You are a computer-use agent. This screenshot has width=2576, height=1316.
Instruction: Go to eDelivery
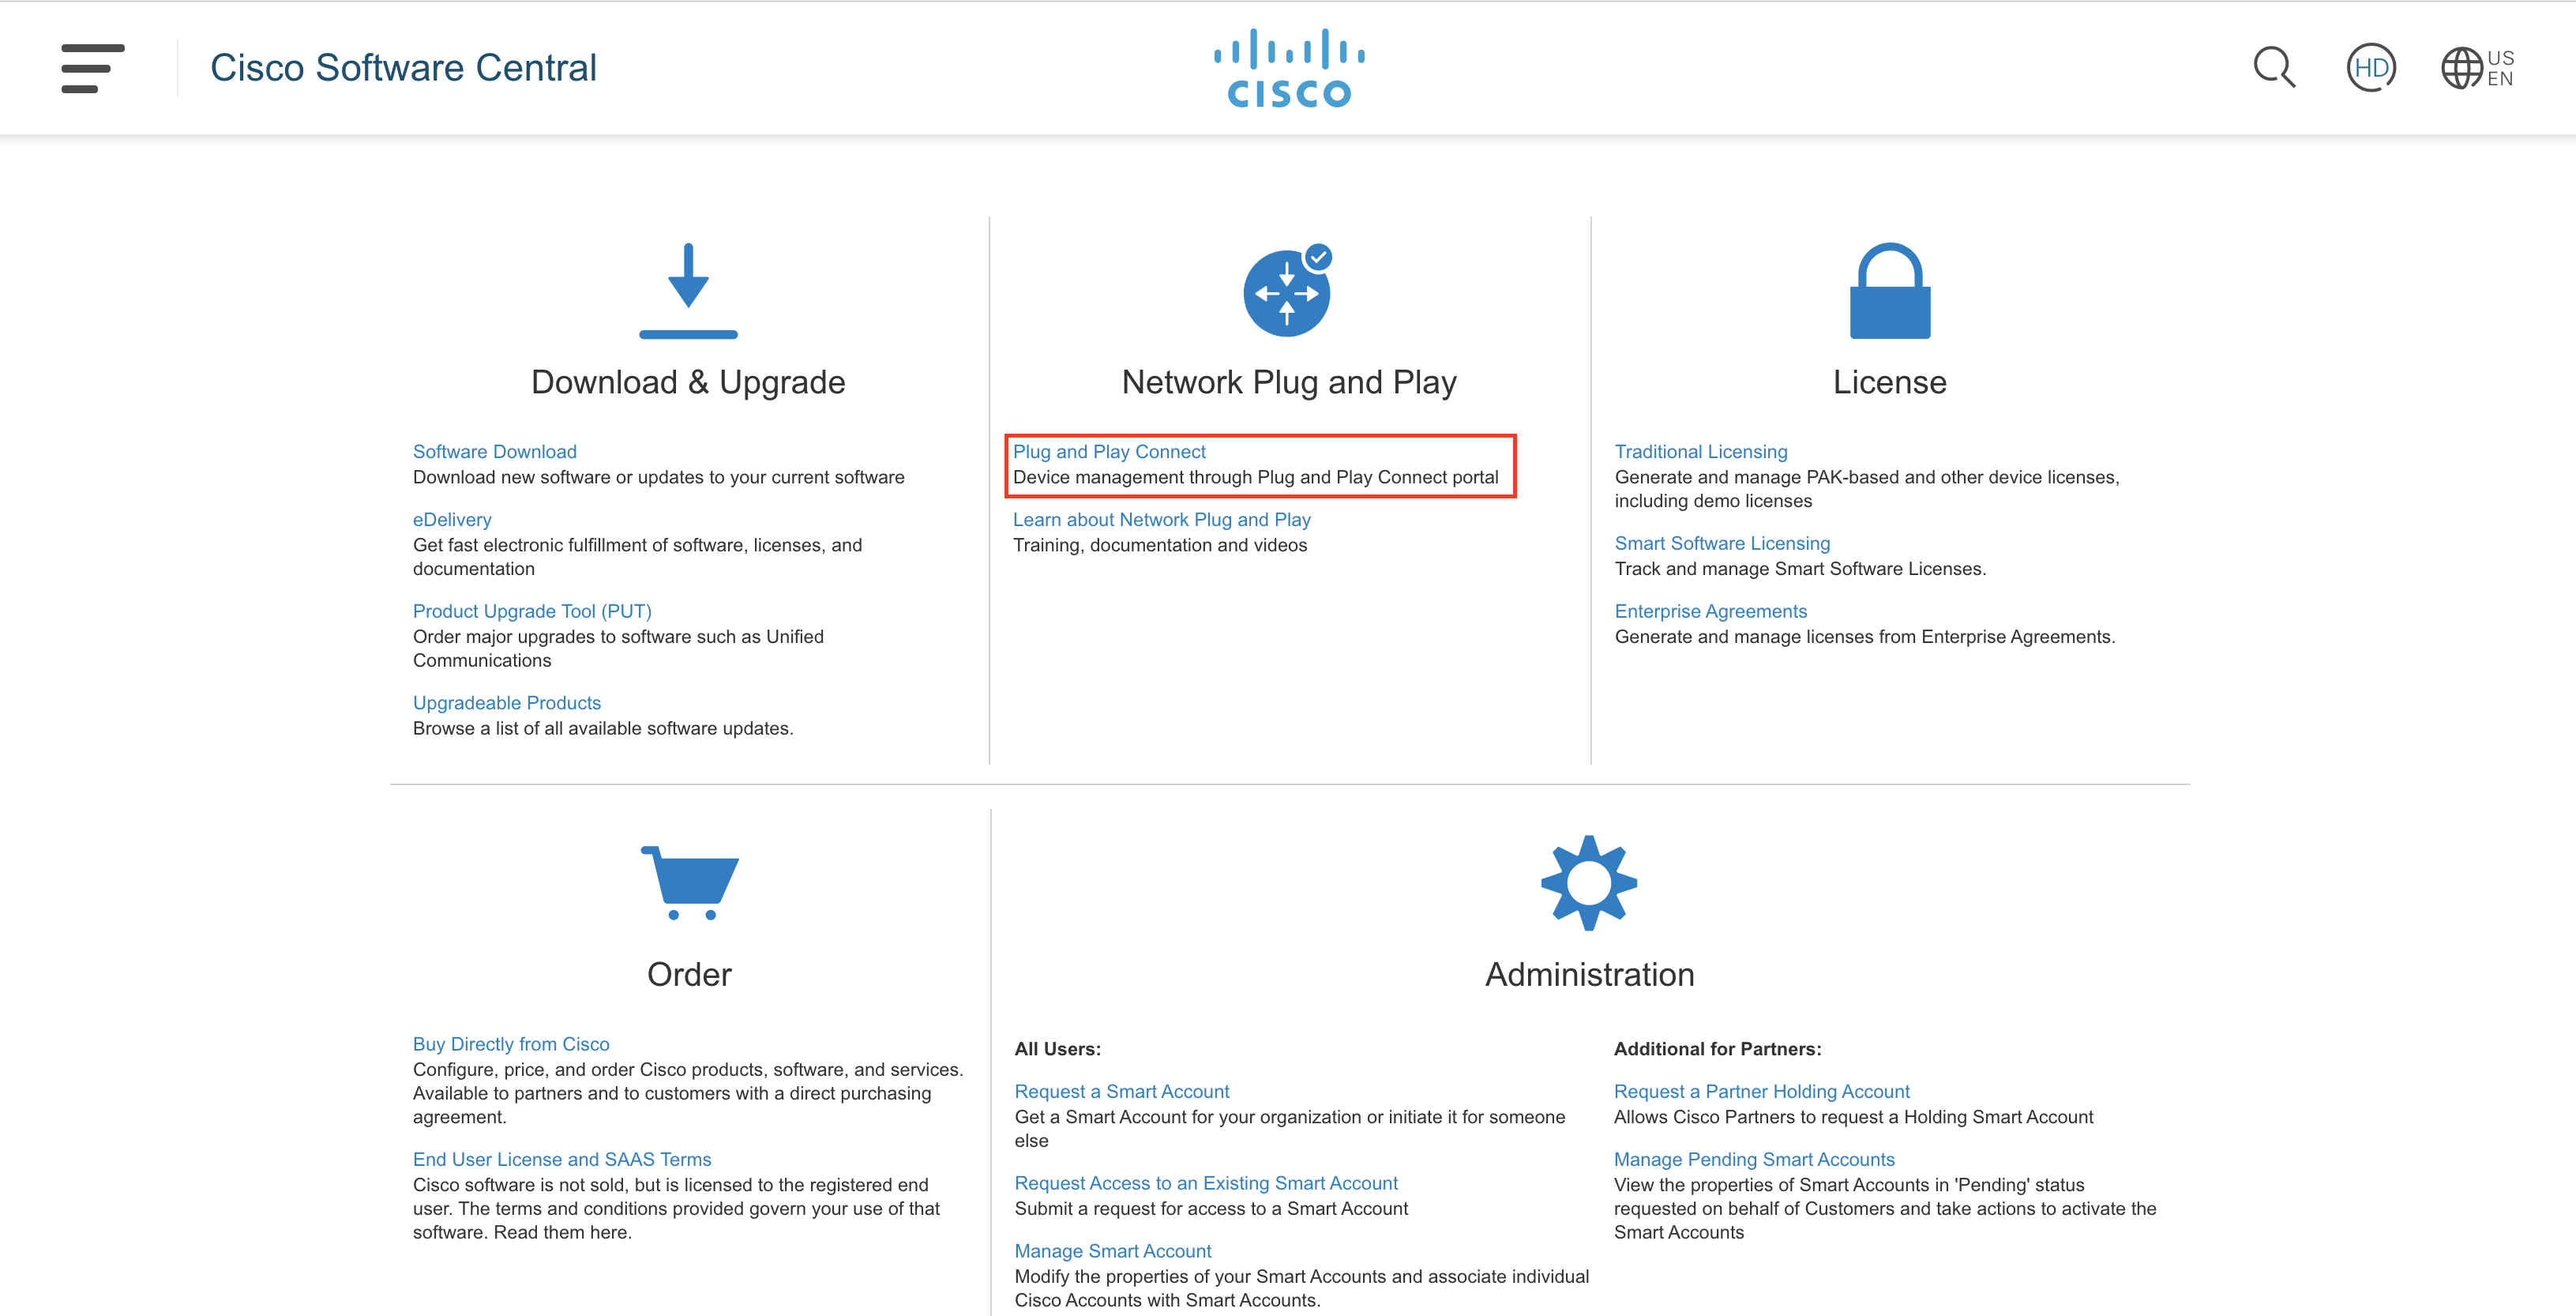pyautogui.click(x=451, y=519)
